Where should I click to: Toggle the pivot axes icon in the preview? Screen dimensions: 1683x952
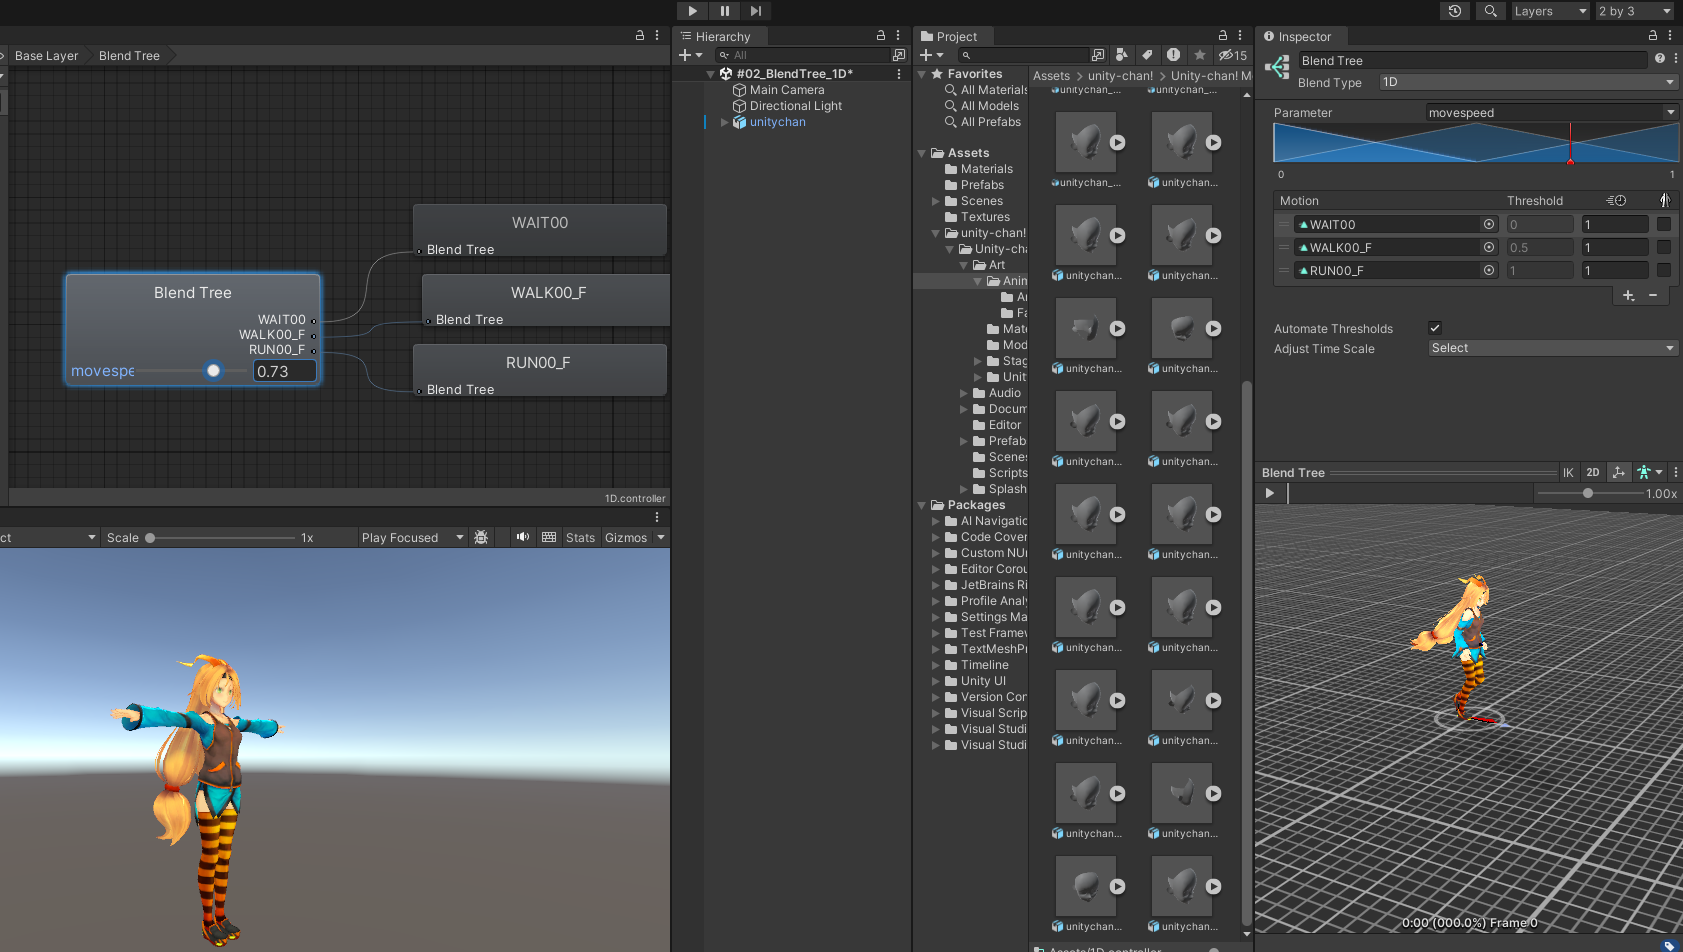pyautogui.click(x=1619, y=473)
